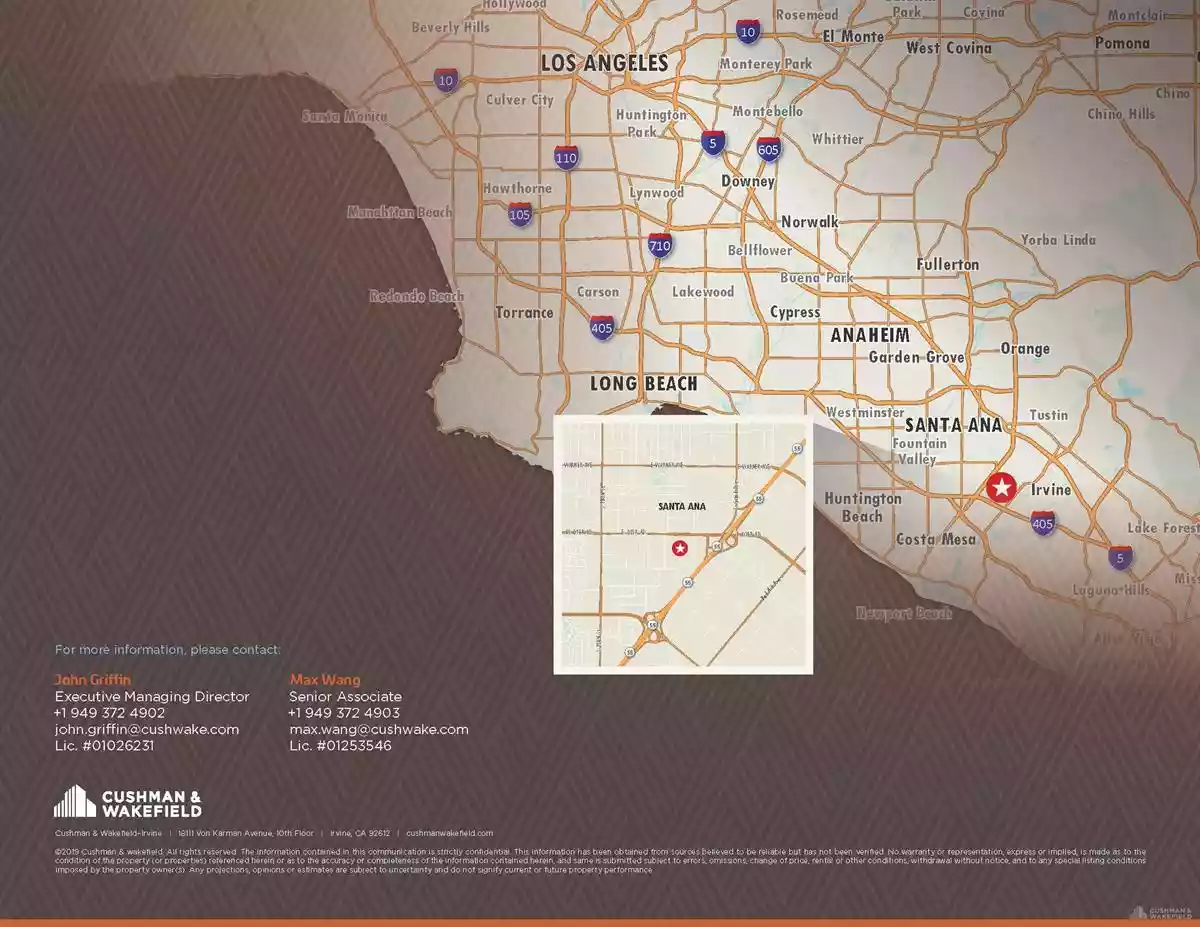Click the Interstate 110 highway shield
The width and height of the screenshot is (1200, 927).
pyautogui.click(x=566, y=157)
